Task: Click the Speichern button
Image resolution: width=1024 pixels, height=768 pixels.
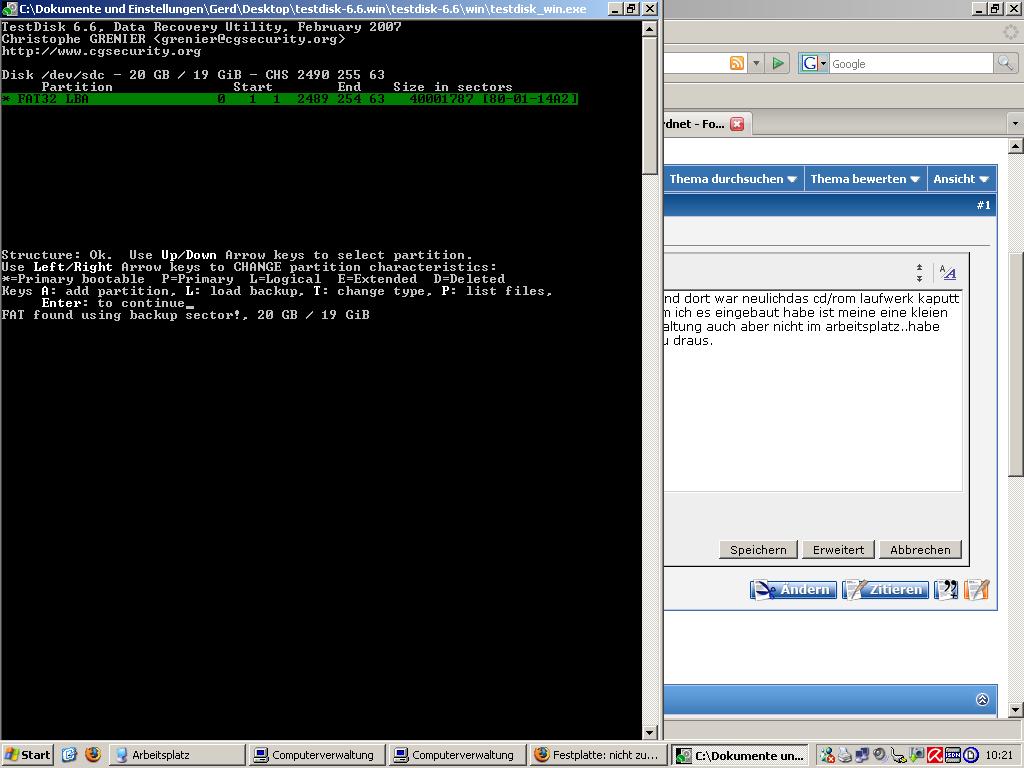Action: [x=758, y=550]
